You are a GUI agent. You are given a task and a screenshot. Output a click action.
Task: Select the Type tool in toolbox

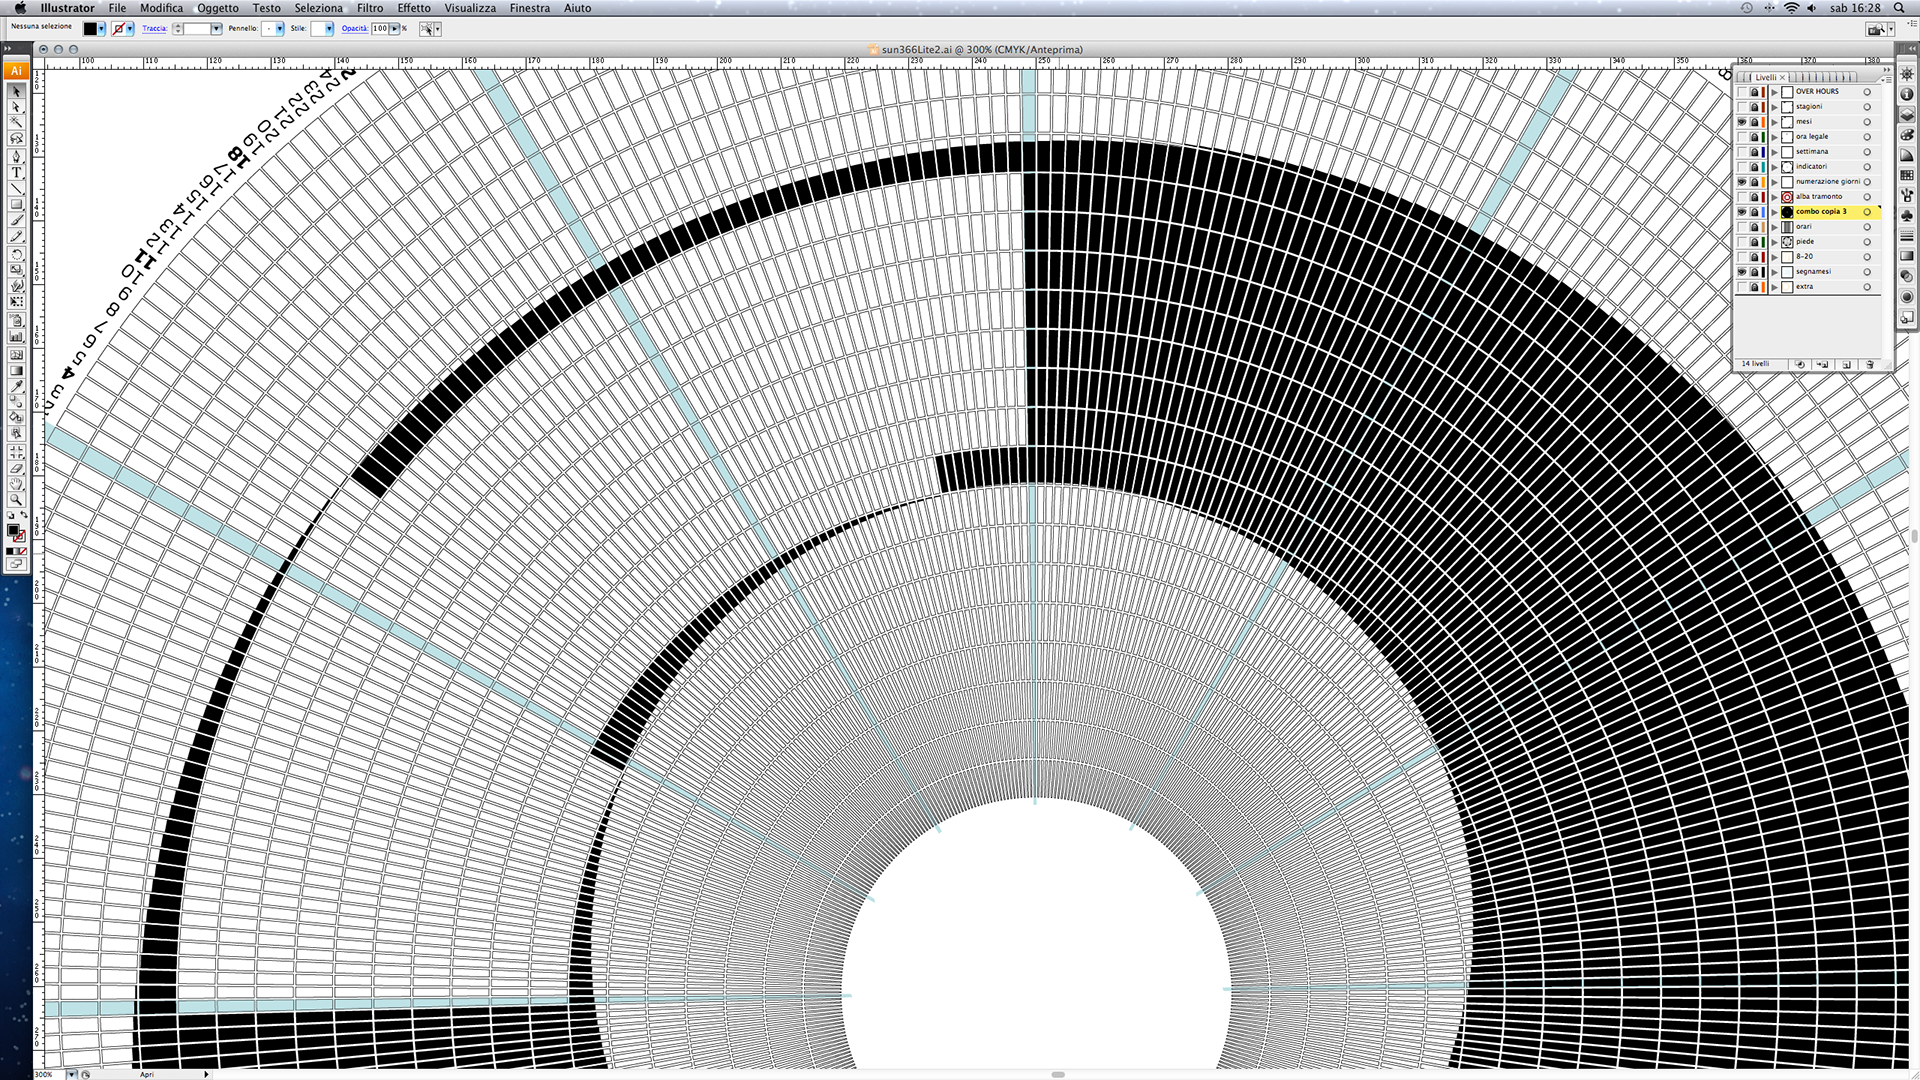16,172
